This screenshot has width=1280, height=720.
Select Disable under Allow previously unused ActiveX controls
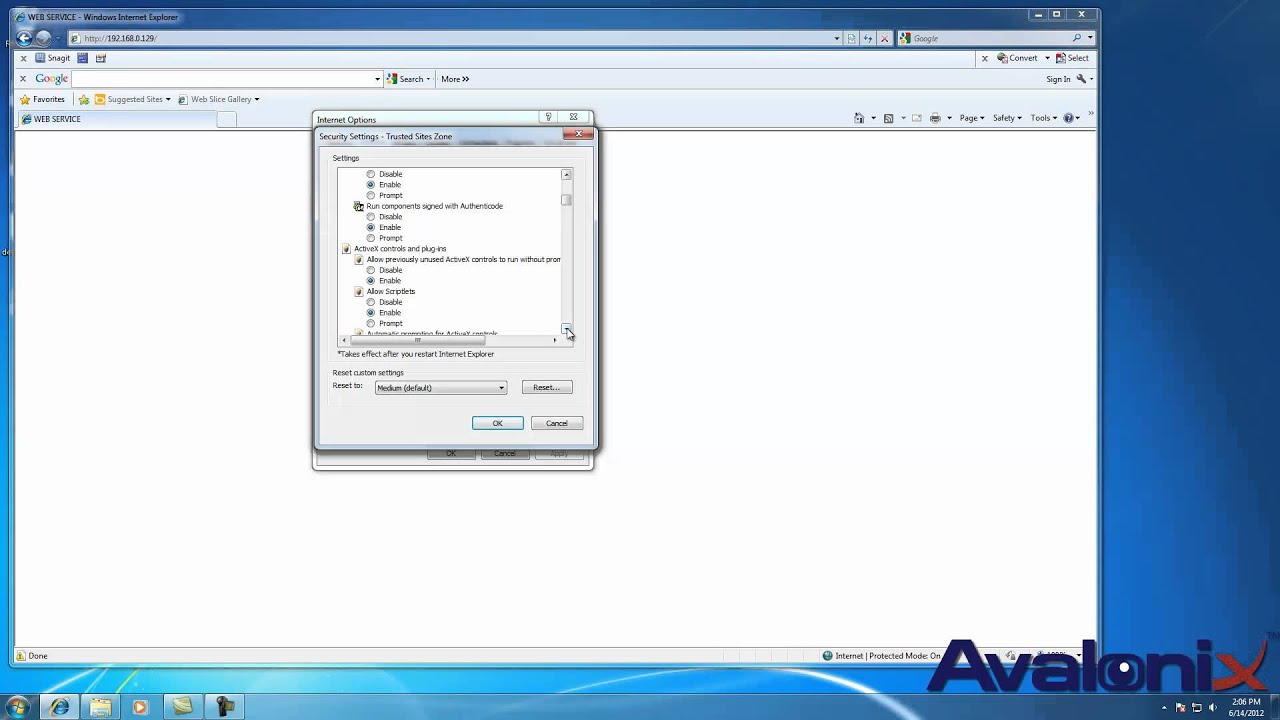point(371,270)
